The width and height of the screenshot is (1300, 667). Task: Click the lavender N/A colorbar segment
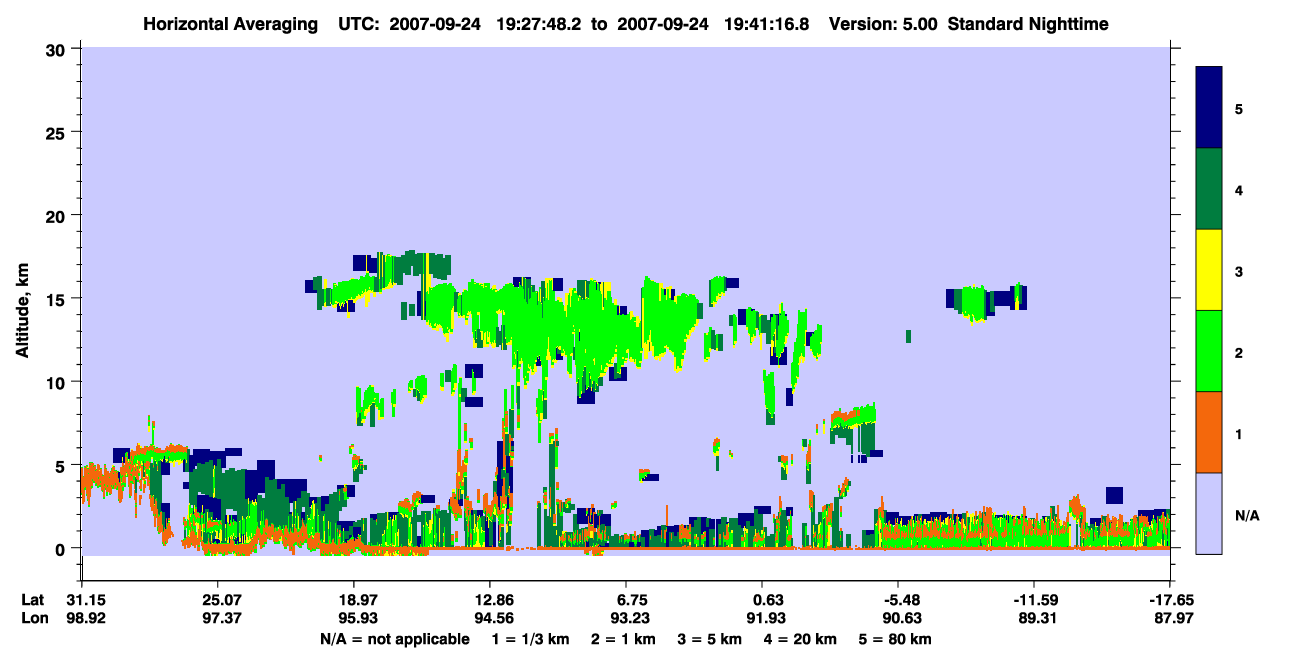point(1209,513)
